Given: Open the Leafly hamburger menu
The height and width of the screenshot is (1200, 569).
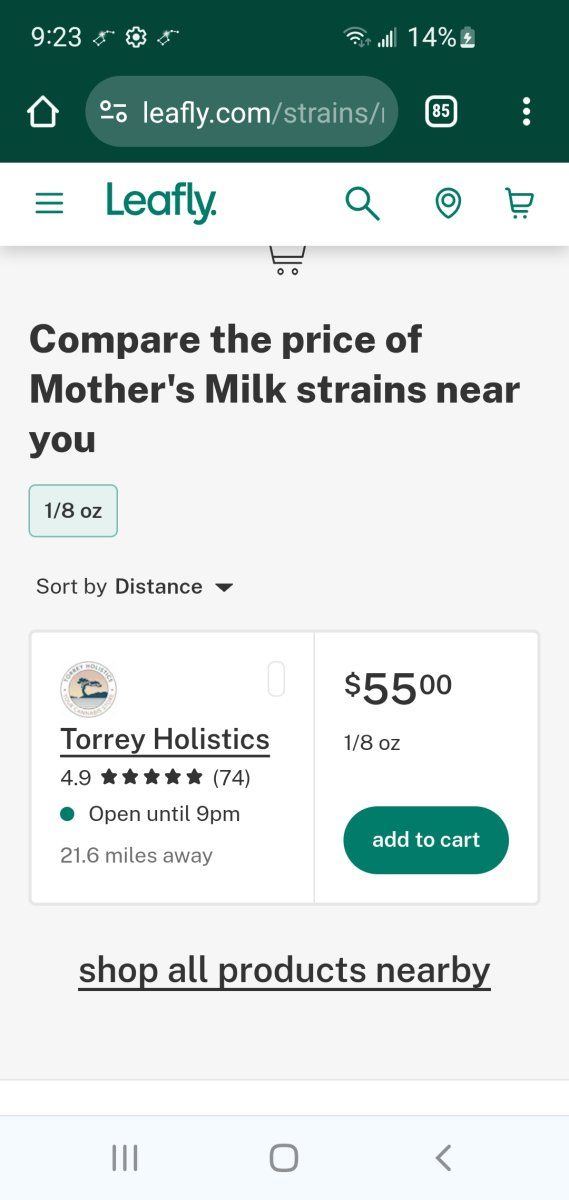Looking at the screenshot, I should point(49,203).
